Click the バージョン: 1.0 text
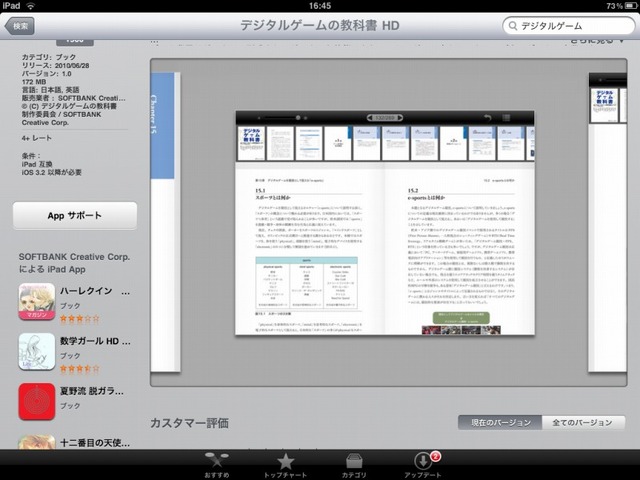The height and width of the screenshot is (480, 640). [47, 73]
